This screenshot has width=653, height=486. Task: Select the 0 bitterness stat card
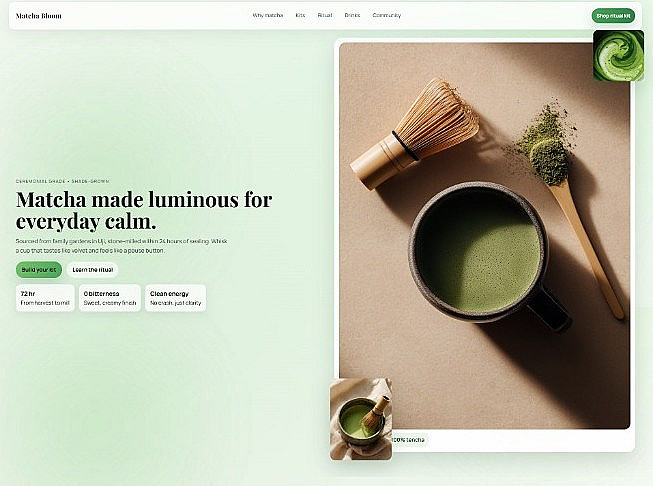click(110, 298)
